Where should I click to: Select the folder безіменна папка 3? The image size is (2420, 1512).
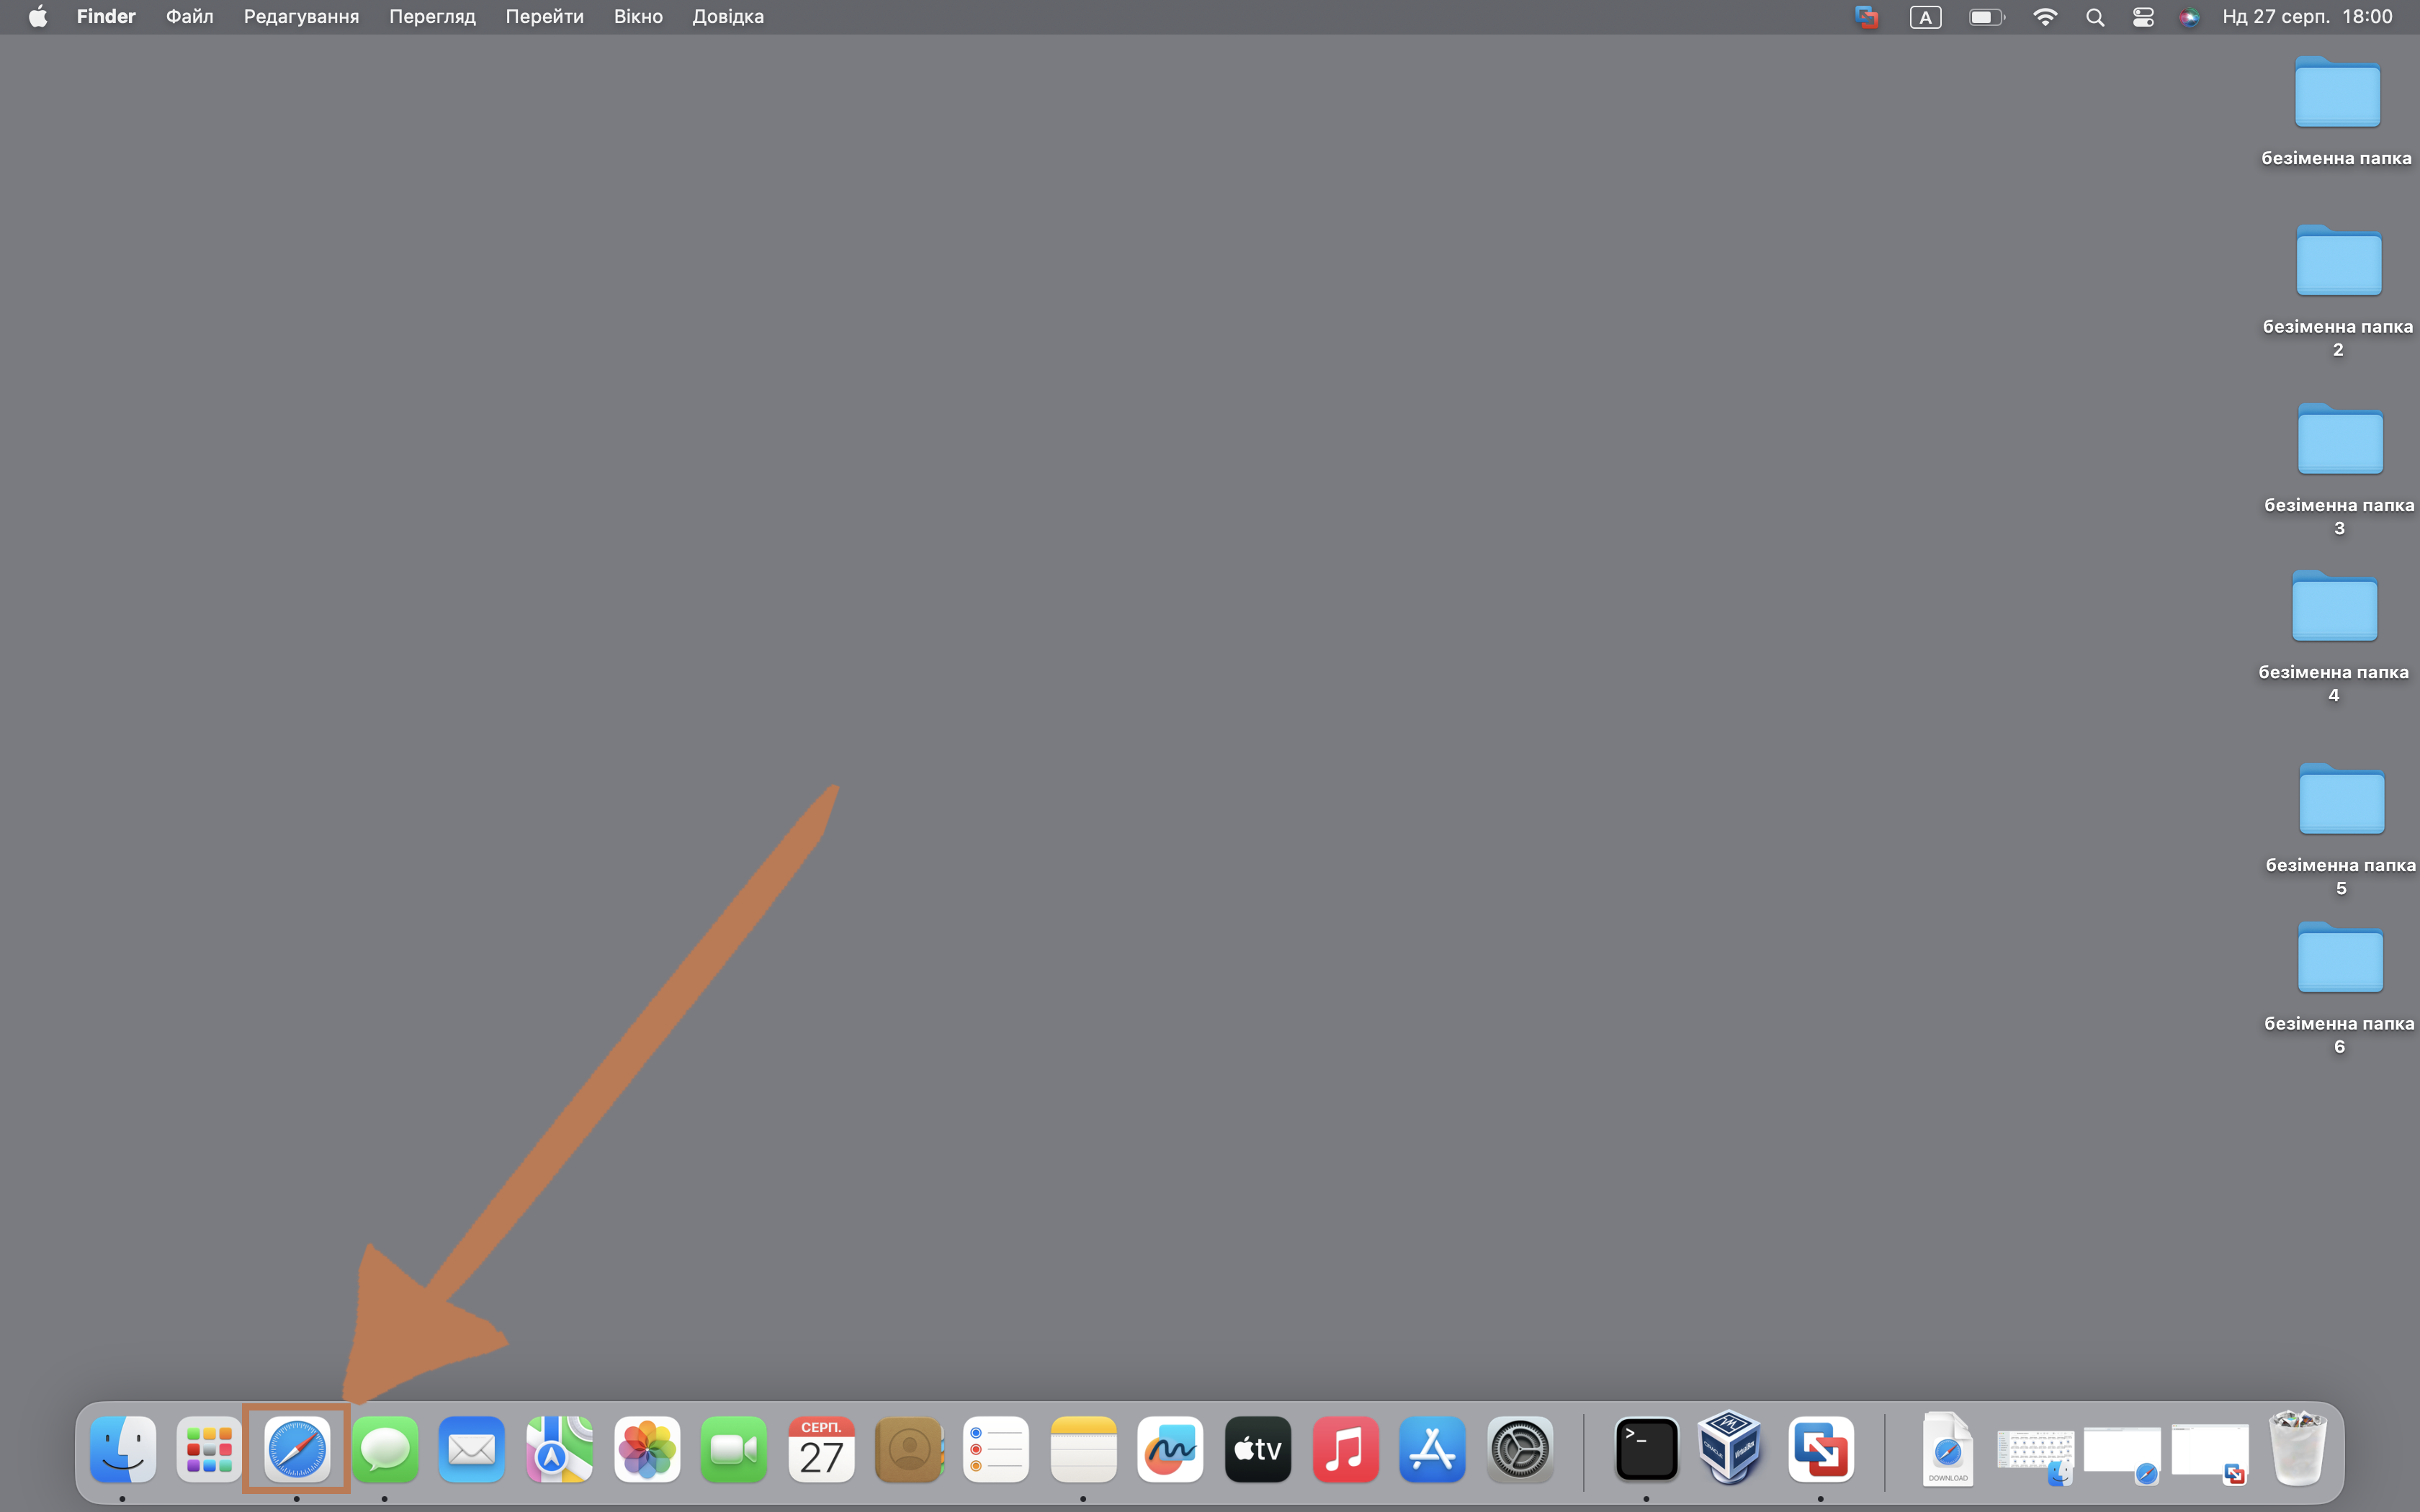point(2340,470)
